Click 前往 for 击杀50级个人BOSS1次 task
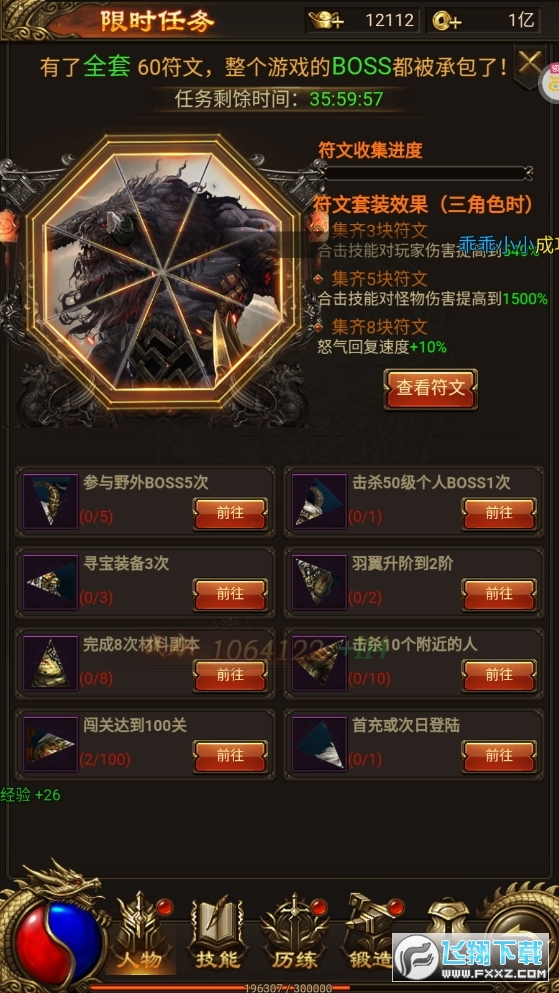The height and width of the screenshot is (993, 559). point(499,514)
